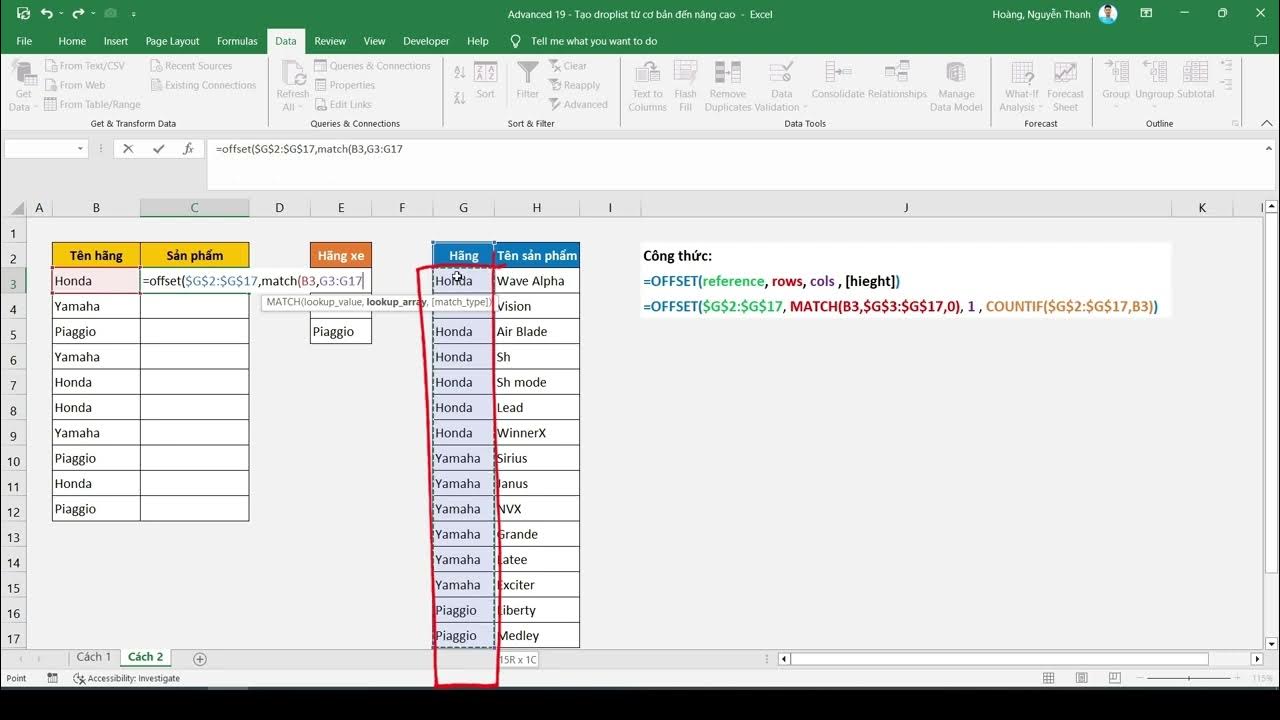Screen dimensions: 1280x720
Task: Click the Text to Columns button
Action: pos(647,86)
